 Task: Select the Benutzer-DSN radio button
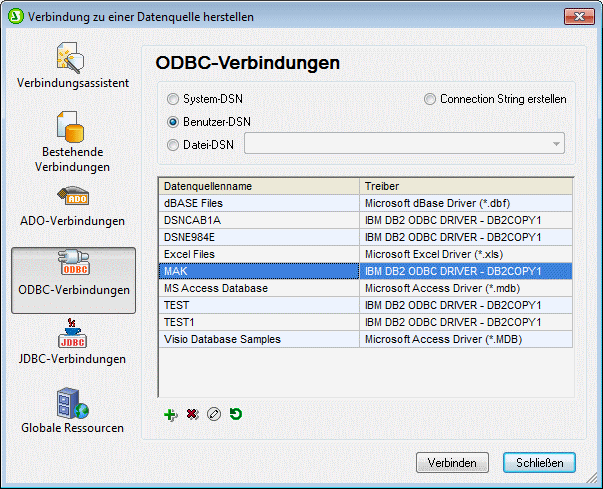coord(173,122)
